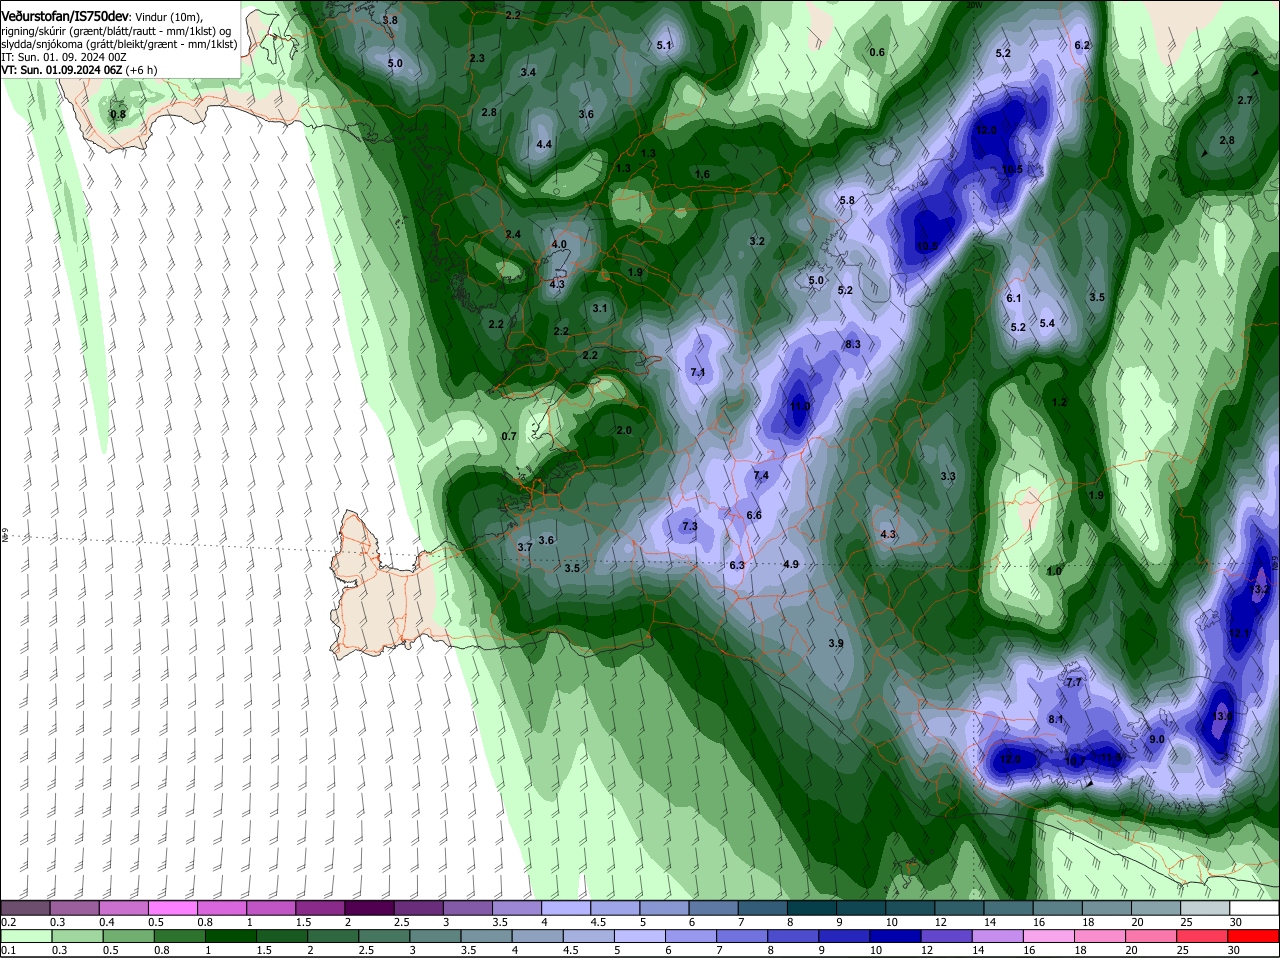This screenshot has width=1280, height=958.
Task: Click the 8.3 precipitation value
Action: [x=853, y=344]
